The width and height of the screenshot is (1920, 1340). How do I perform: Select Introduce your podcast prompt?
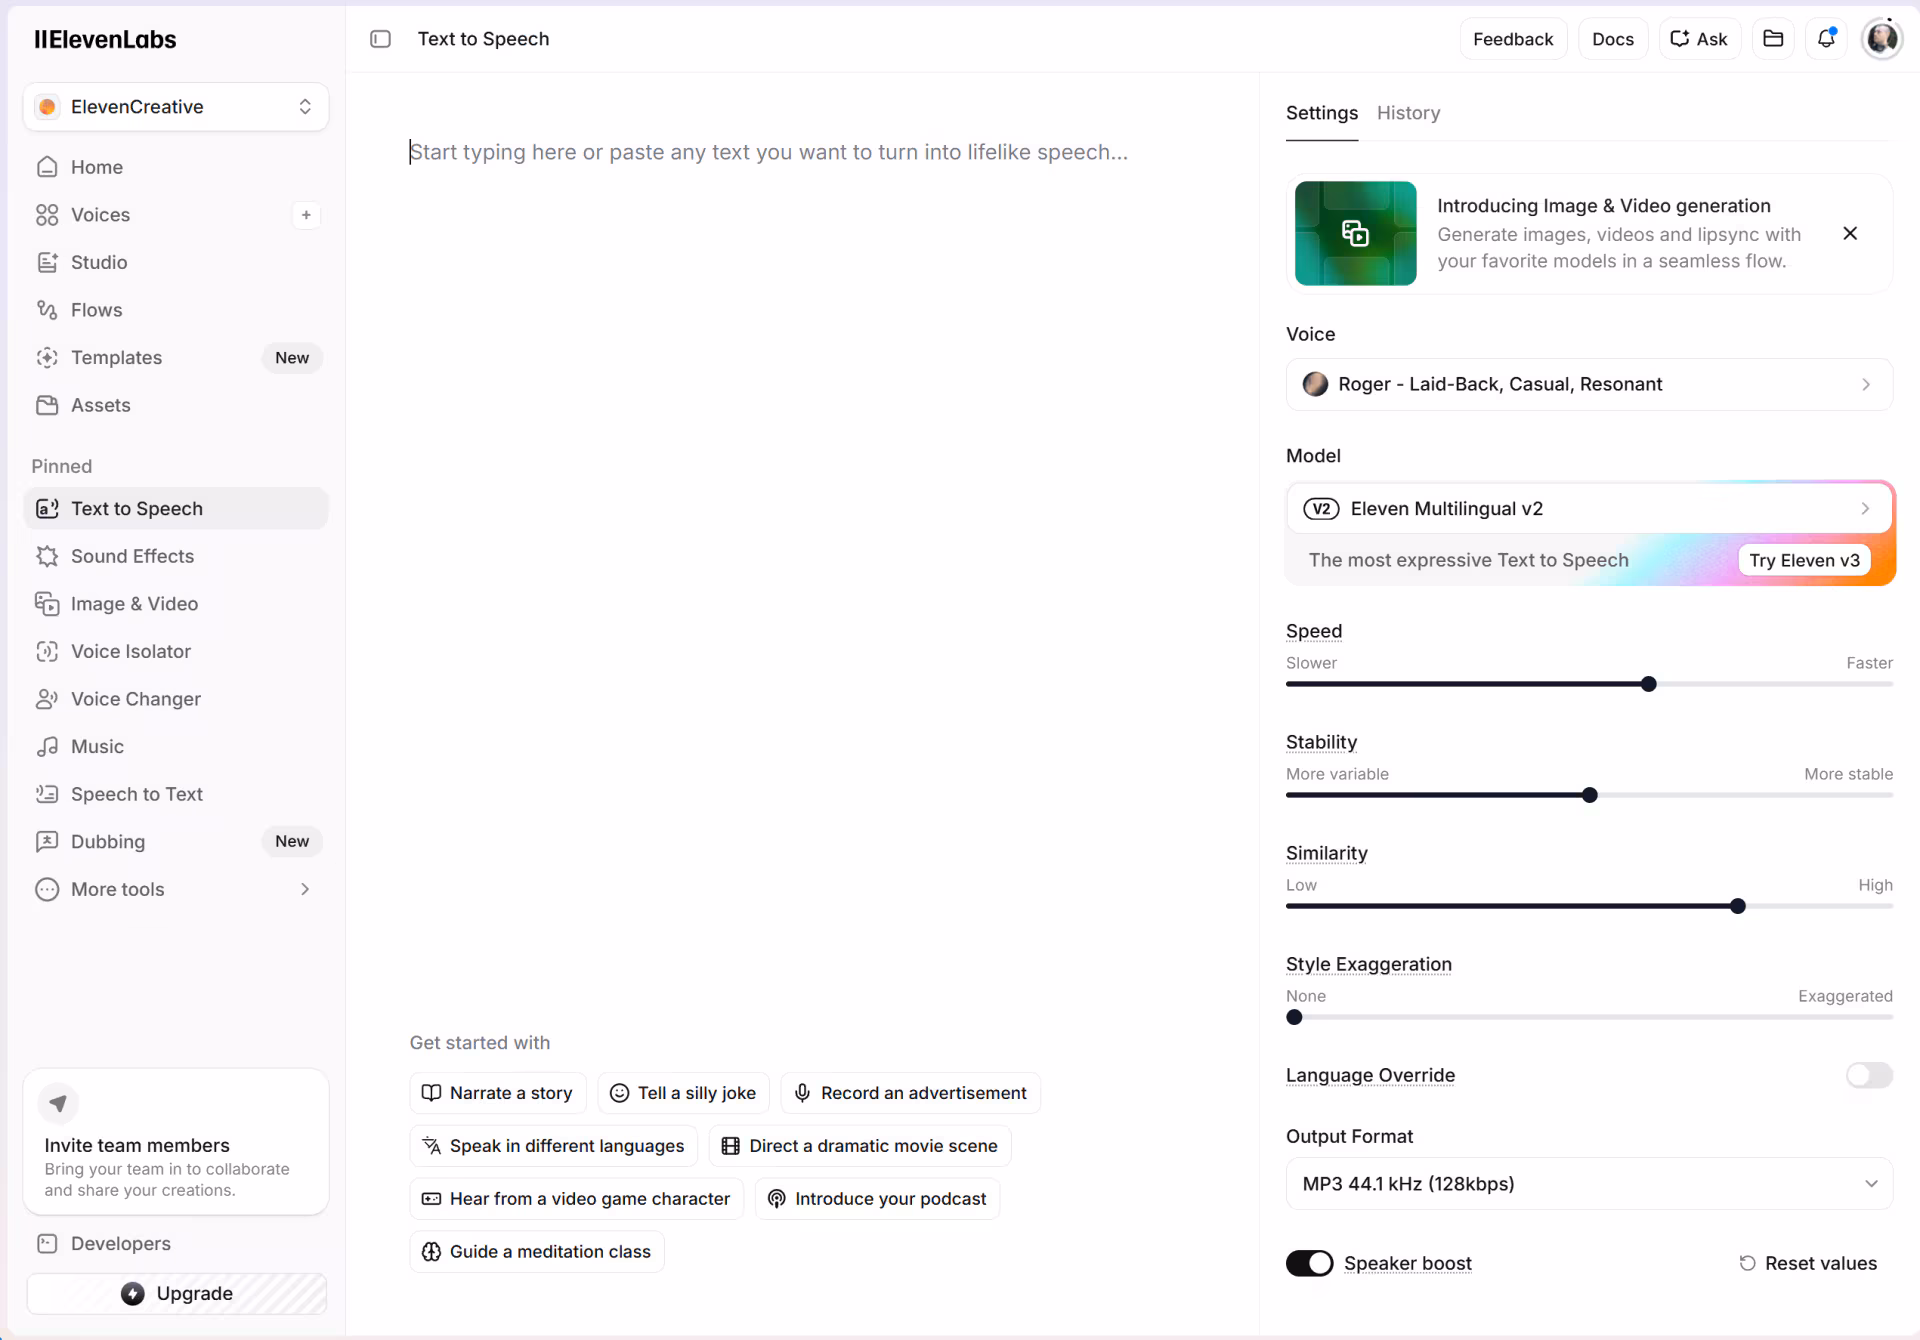(x=877, y=1198)
